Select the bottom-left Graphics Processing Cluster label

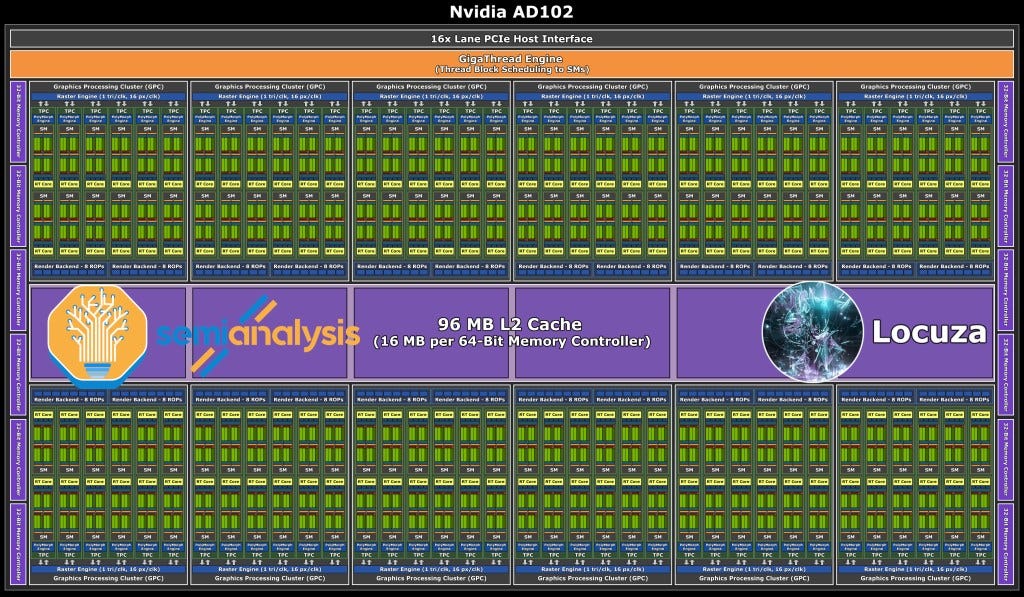(x=108, y=578)
